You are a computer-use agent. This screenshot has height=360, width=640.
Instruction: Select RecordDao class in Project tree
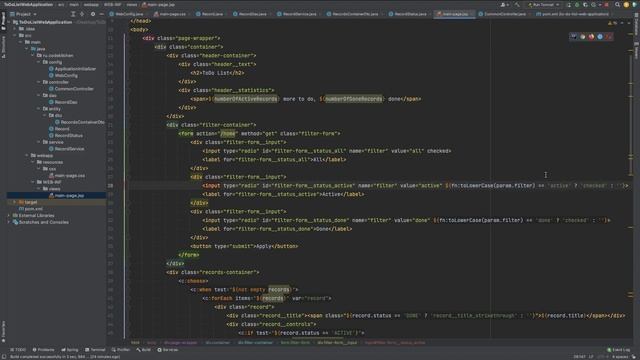[63, 102]
